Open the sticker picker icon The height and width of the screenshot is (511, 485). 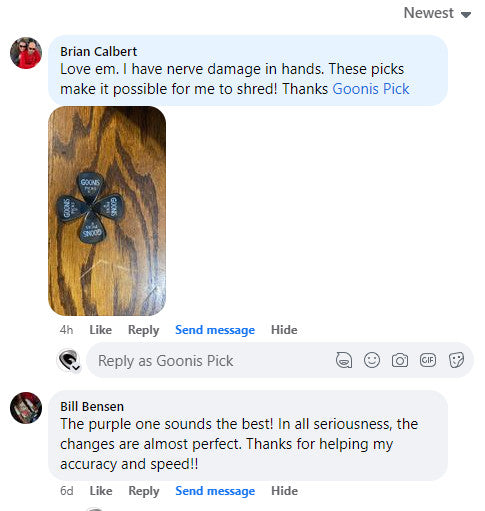pos(456,360)
